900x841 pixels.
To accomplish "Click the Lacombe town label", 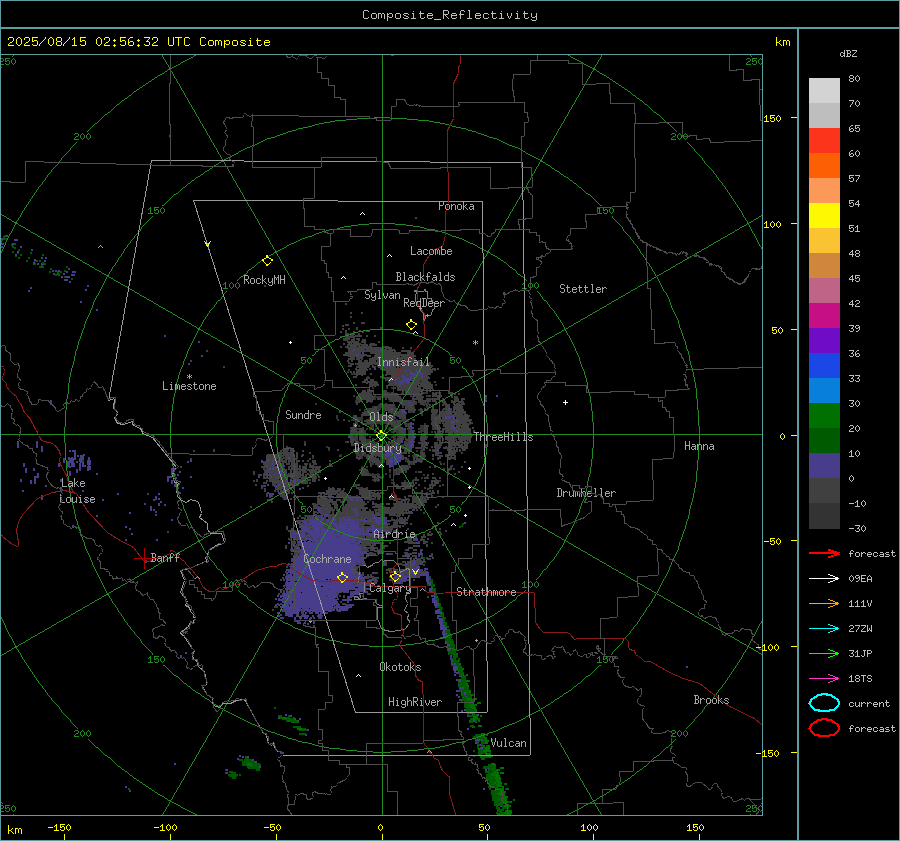I will point(431,251).
